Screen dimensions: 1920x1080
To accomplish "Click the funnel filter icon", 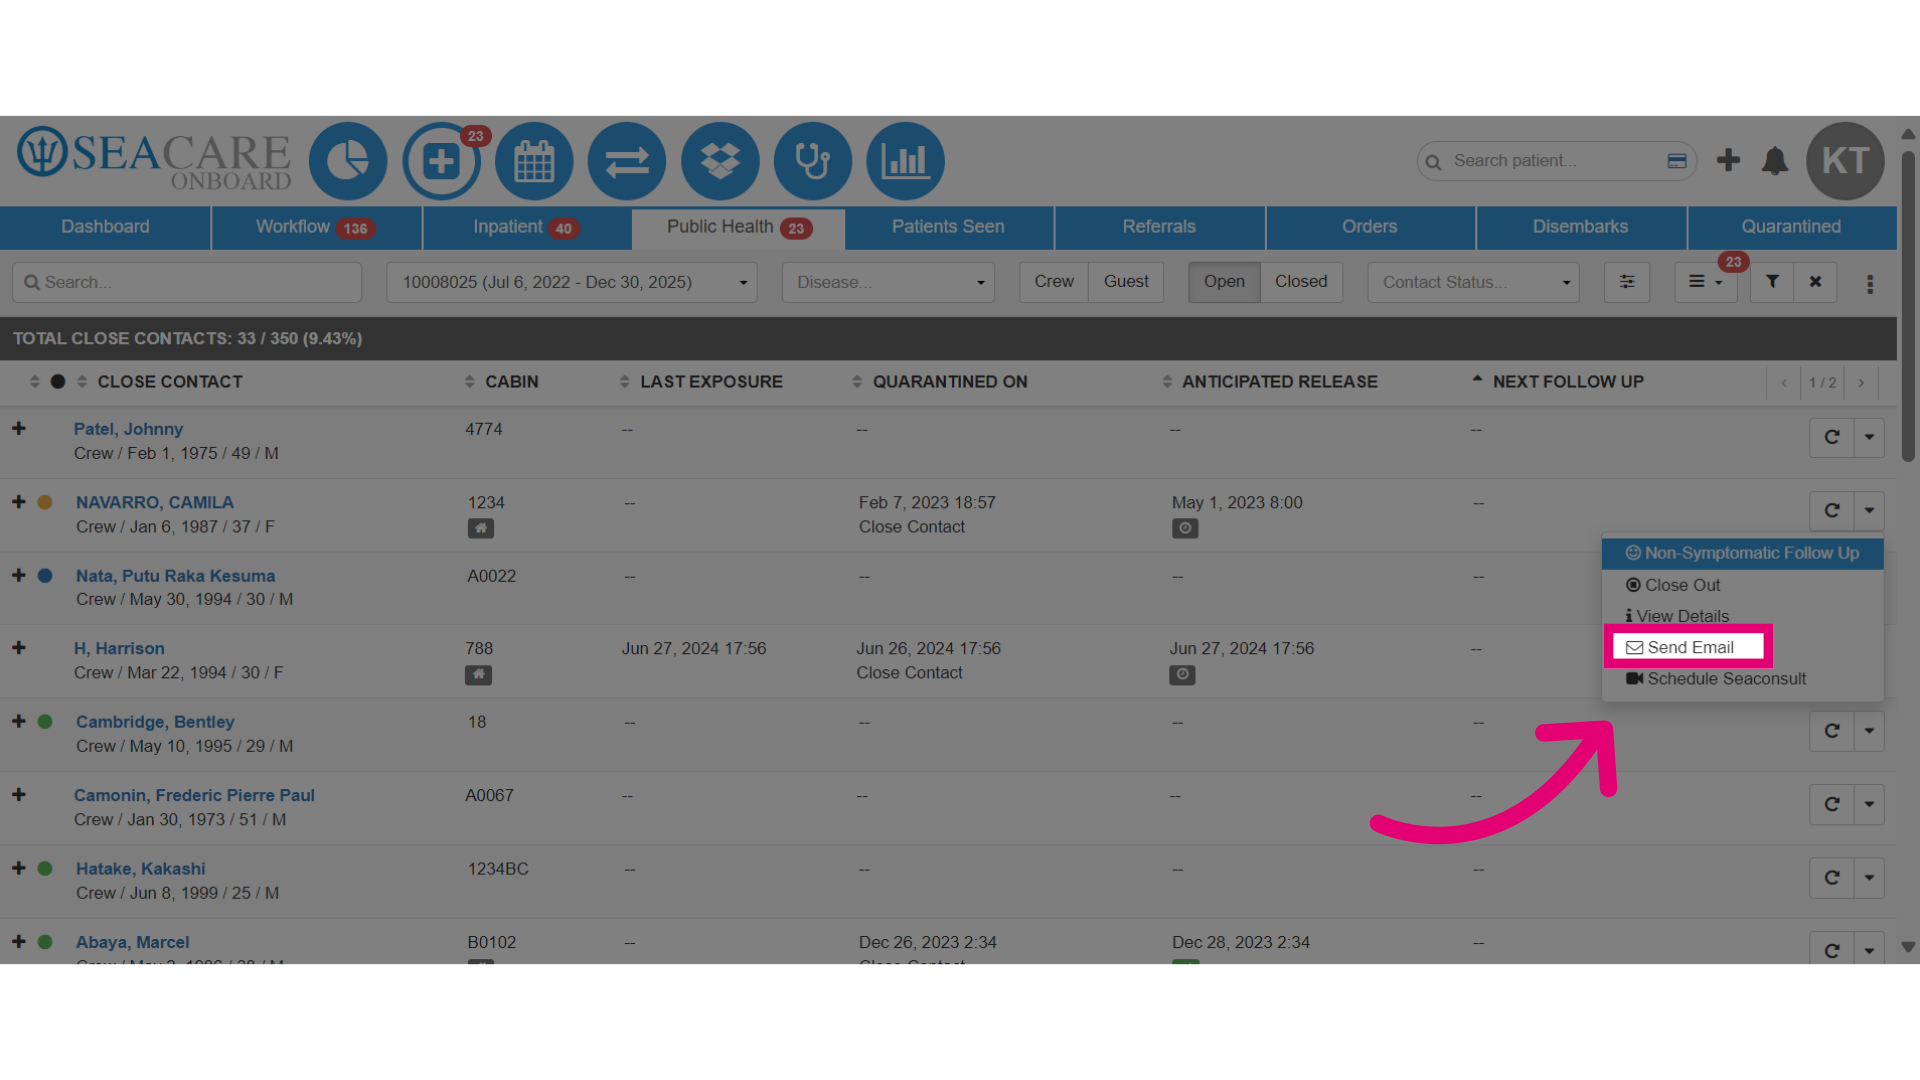I will (x=1772, y=282).
